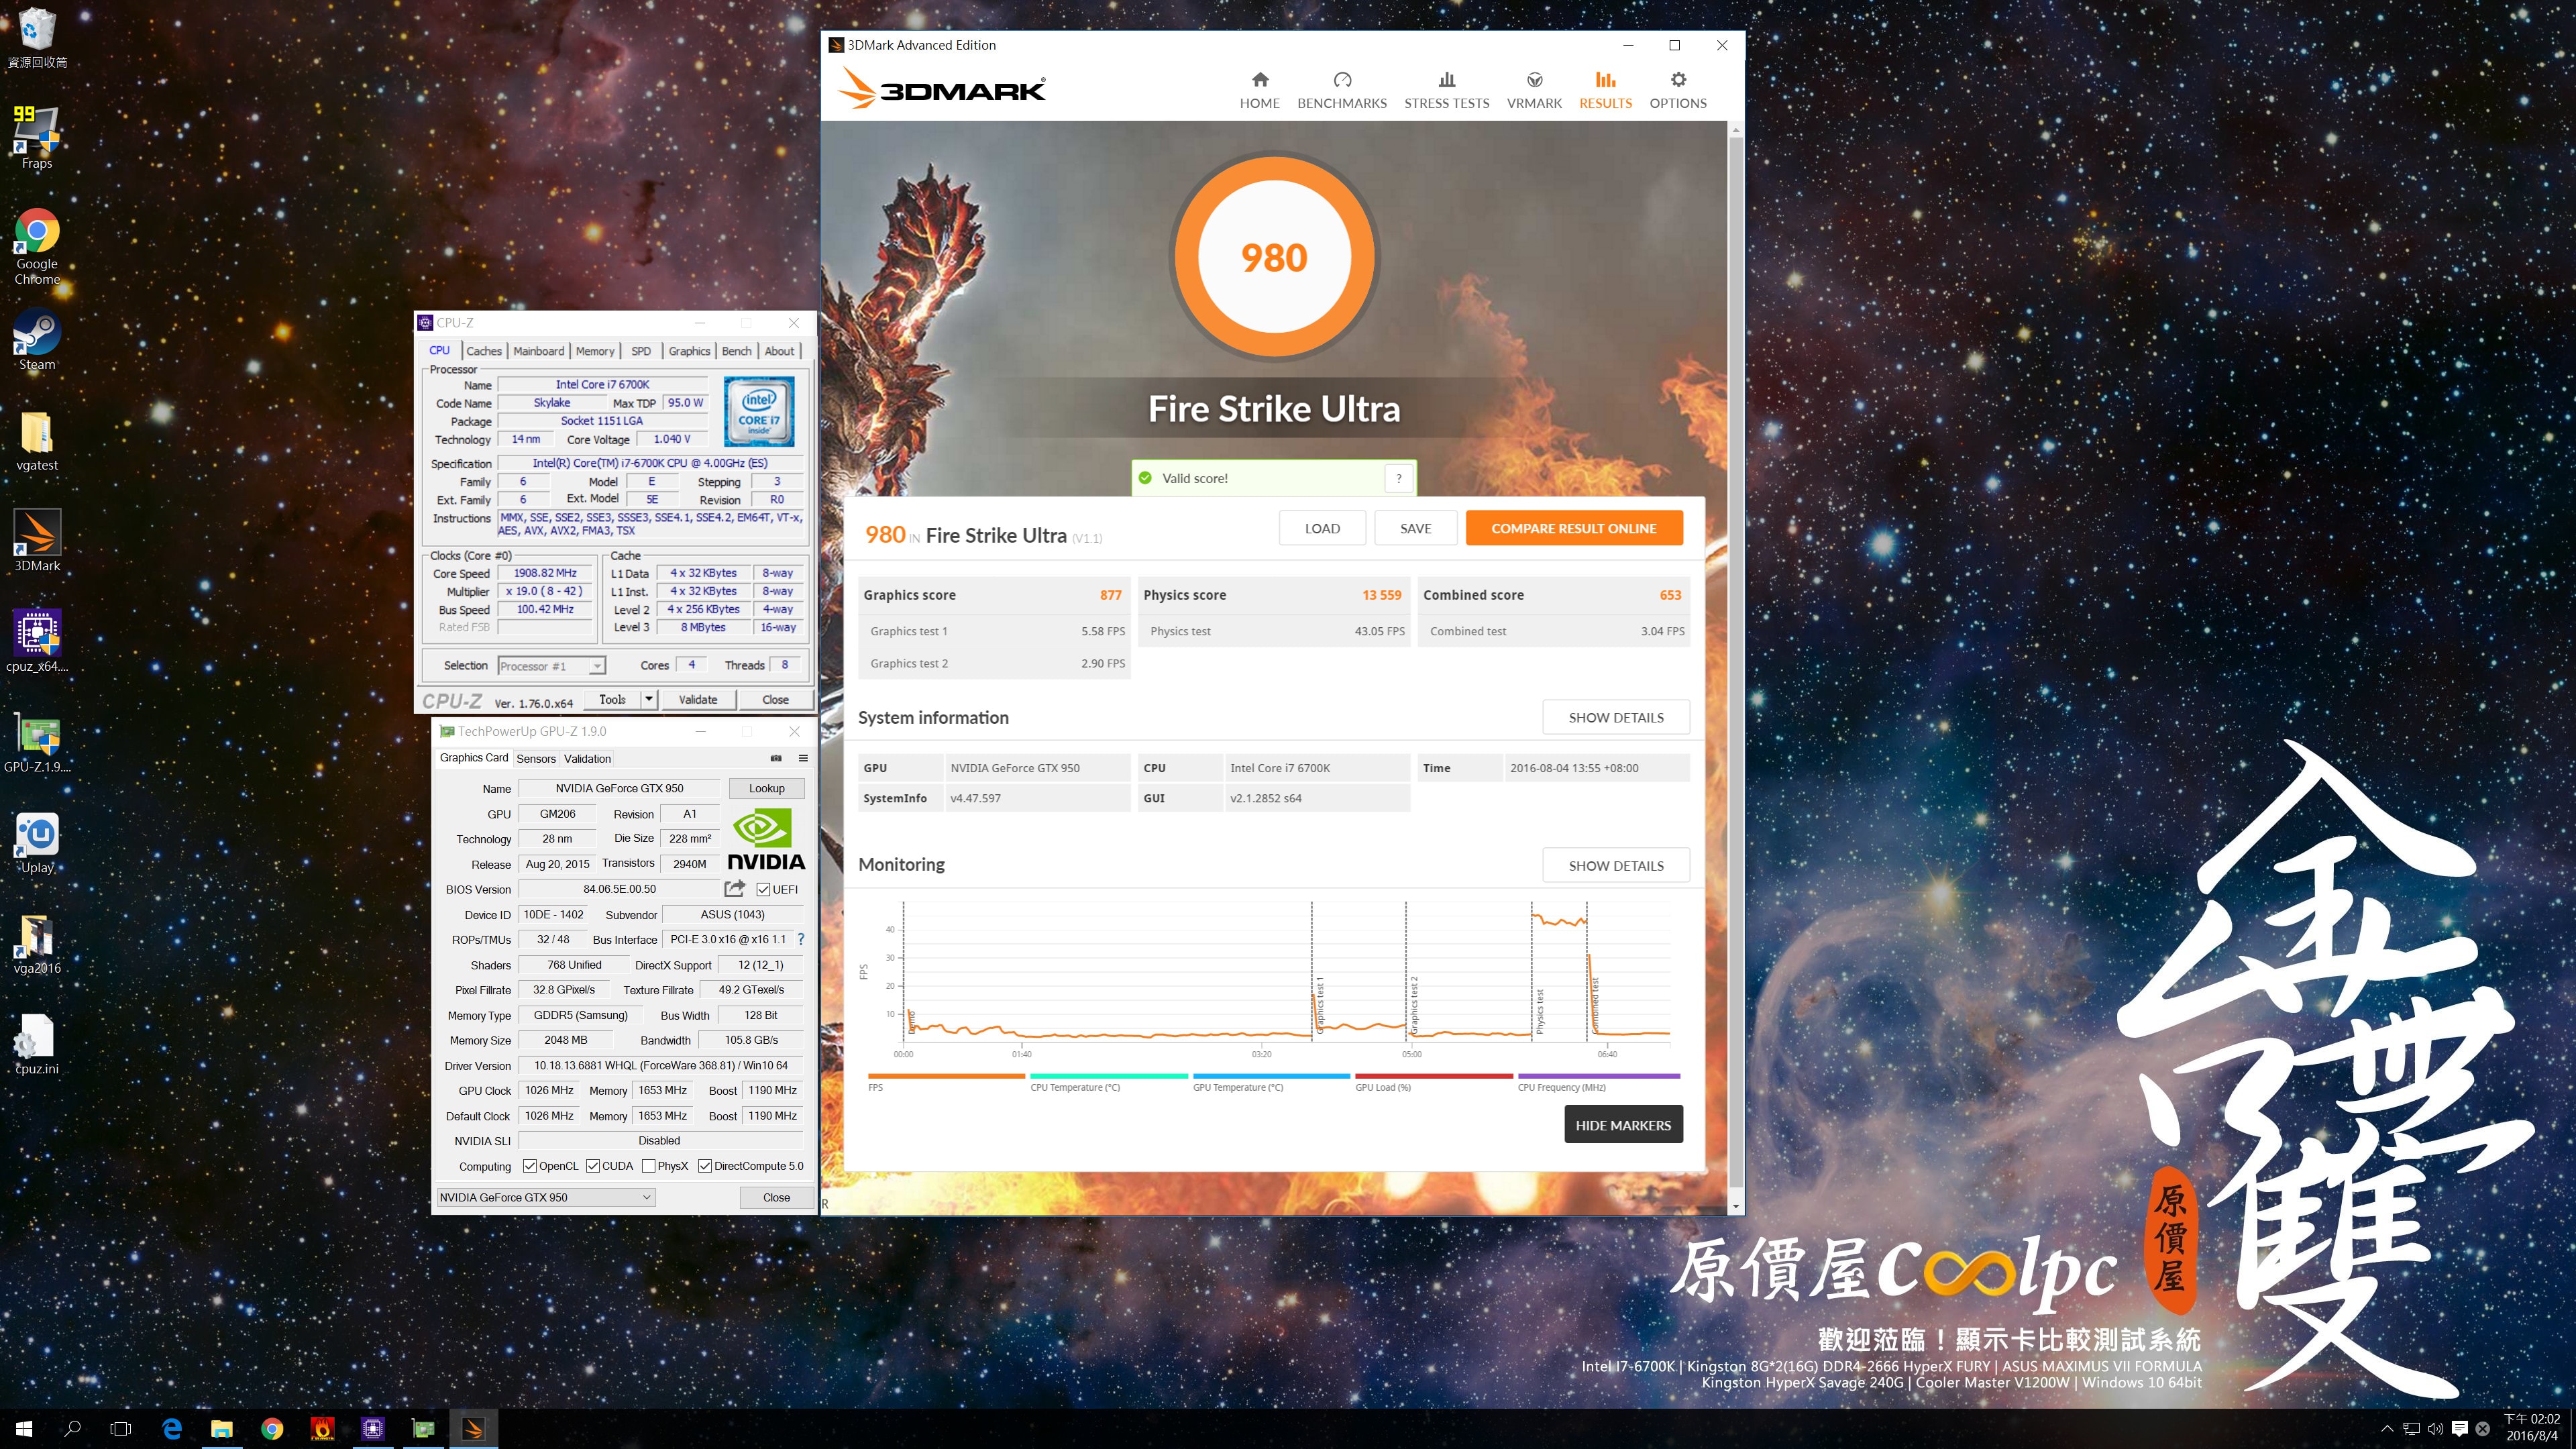This screenshot has width=2576, height=1449.
Task: Click the 3DMark vertical scrollbar down arrow
Action: [1736, 1206]
